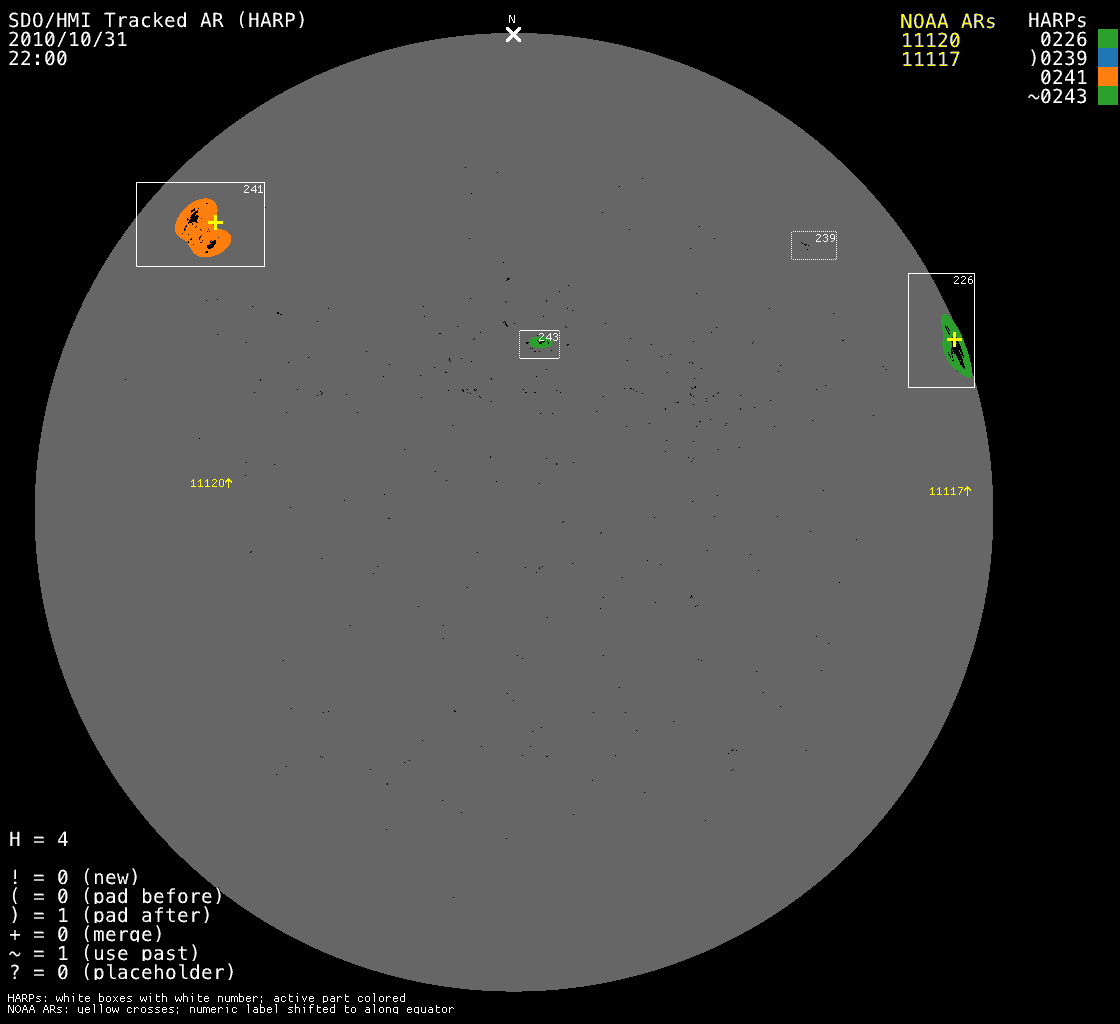This screenshot has height=1024, width=1120.
Task: Click the 22:00 time stamp
Action: [38, 59]
